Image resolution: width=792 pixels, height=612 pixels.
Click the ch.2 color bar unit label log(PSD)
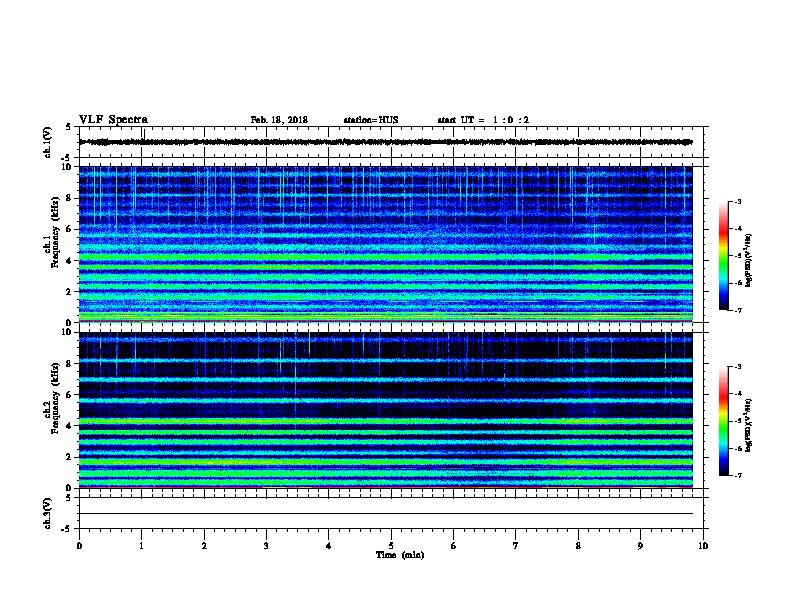point(748,425)
